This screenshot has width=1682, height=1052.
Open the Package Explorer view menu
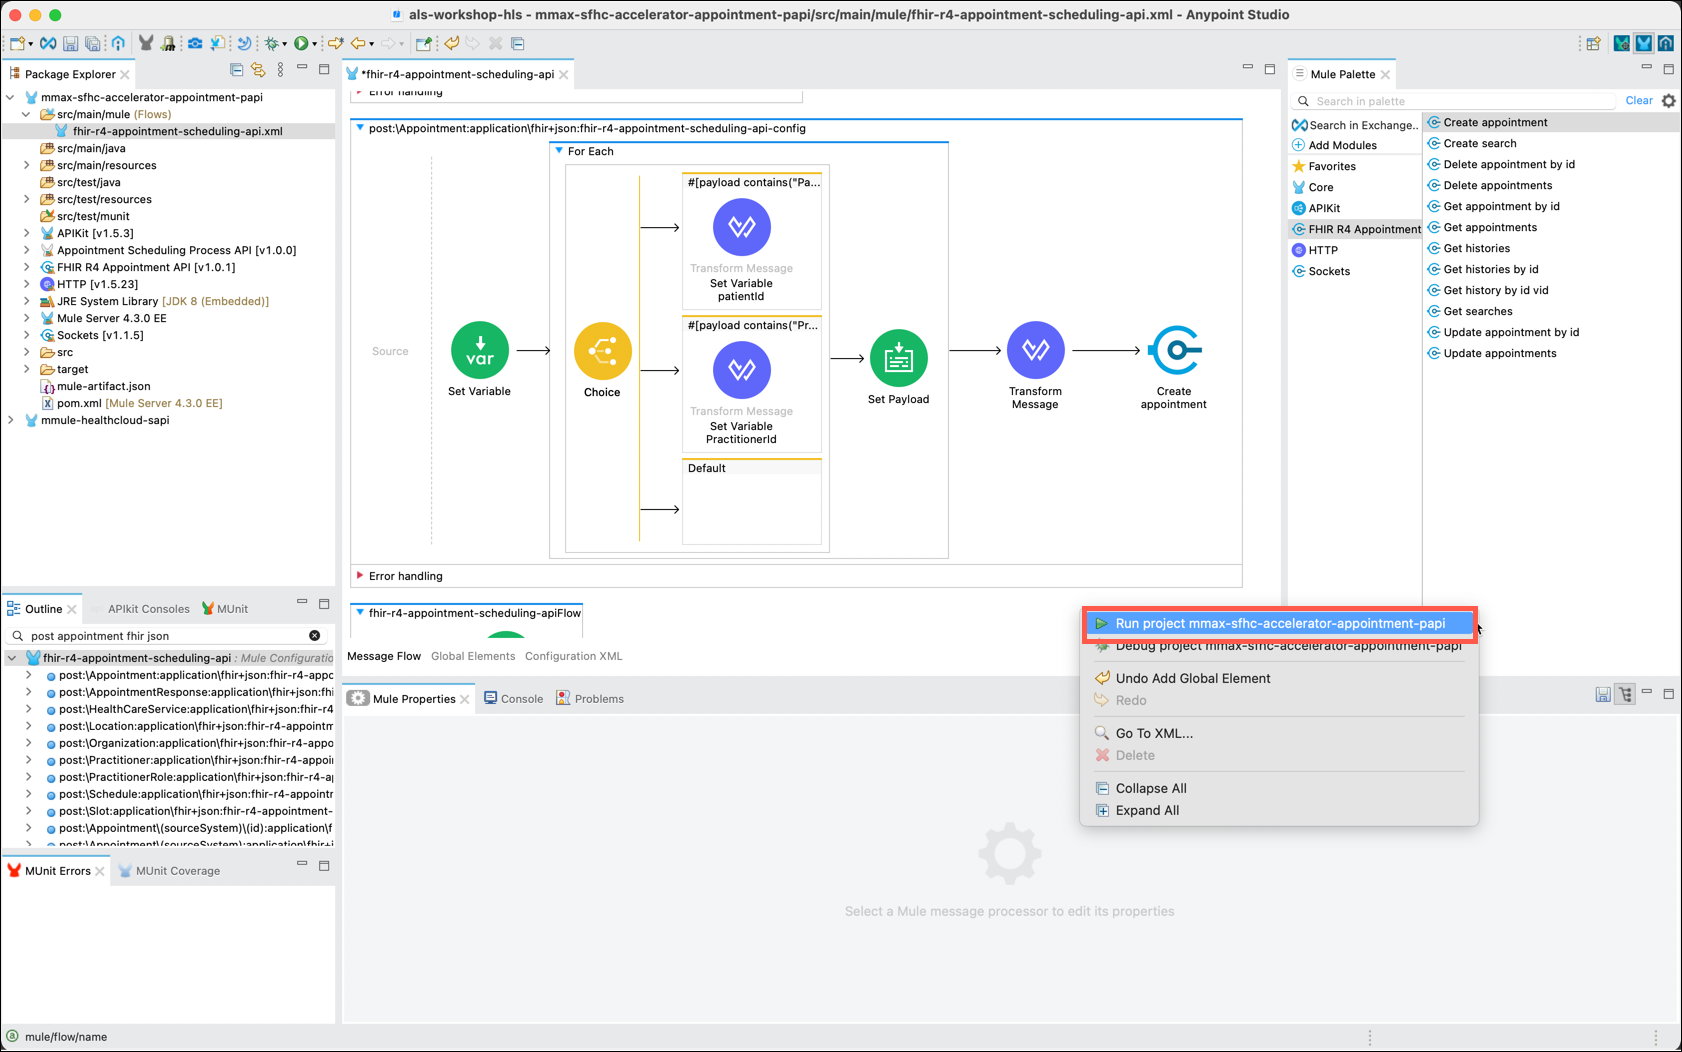(280, 70)
